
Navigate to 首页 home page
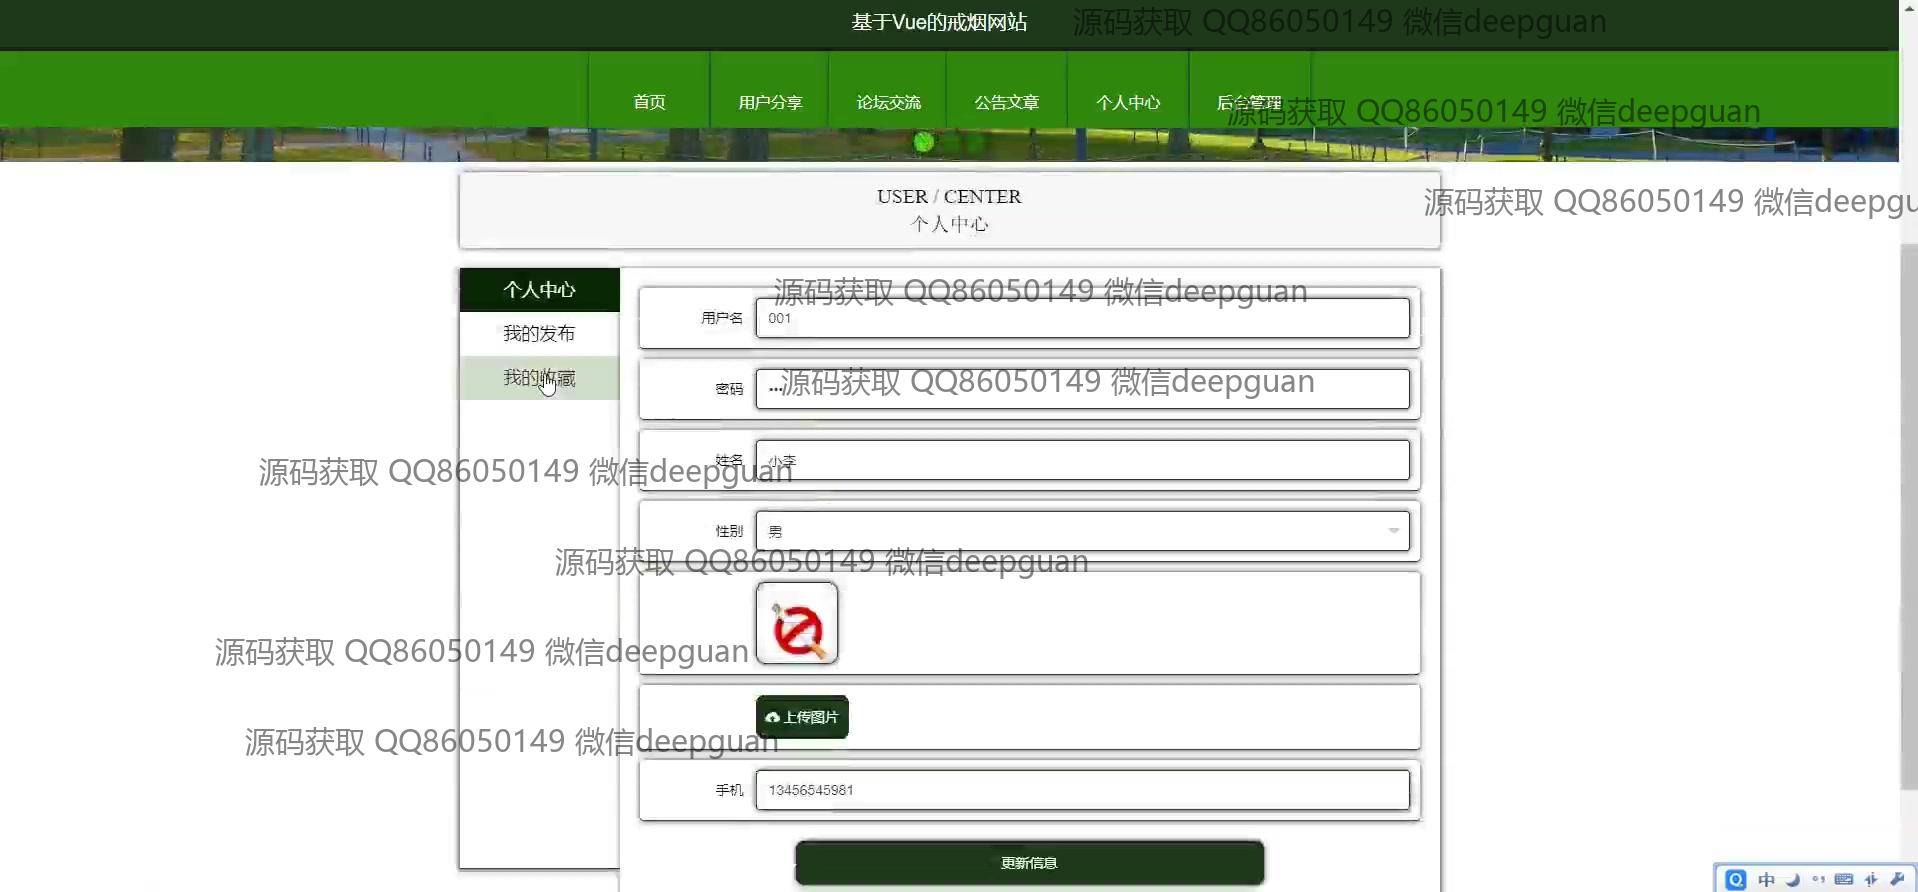(x=649, y=102)
